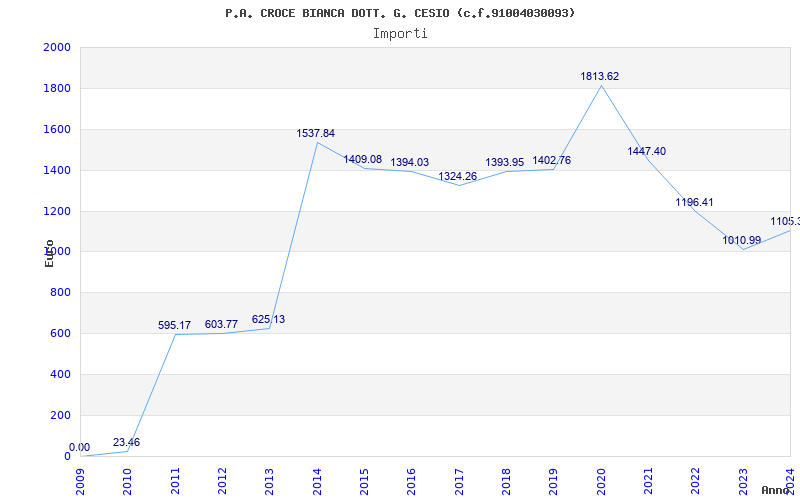Click the 2011 x-axis year label
Image resolution: width=800 pixels, height=500 pixels.
(175, 481)
